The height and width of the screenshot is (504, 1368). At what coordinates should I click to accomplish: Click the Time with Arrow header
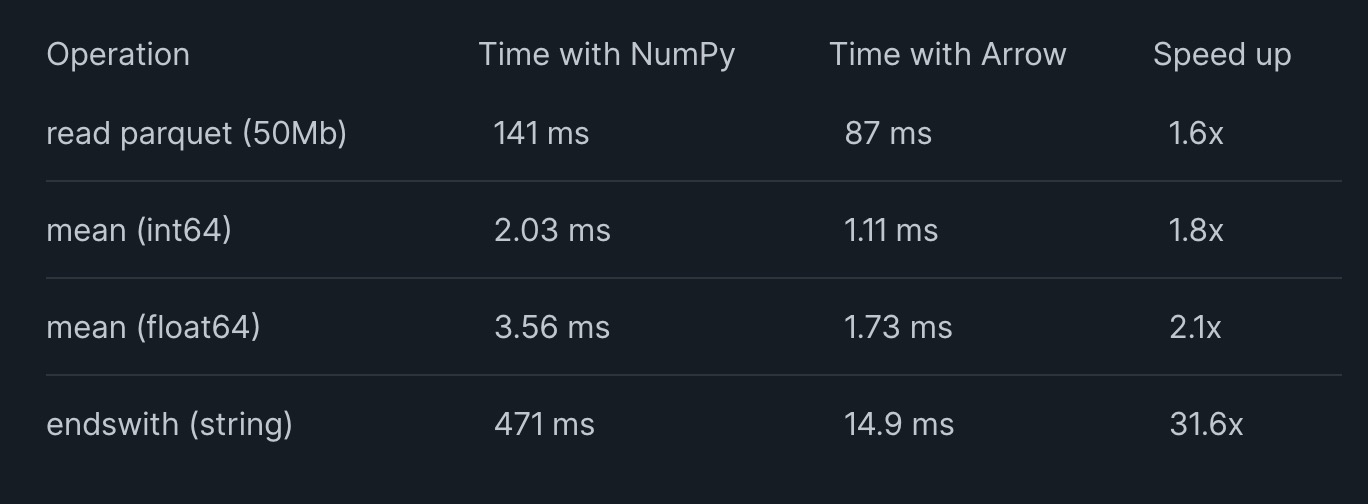tap(947, 54)
